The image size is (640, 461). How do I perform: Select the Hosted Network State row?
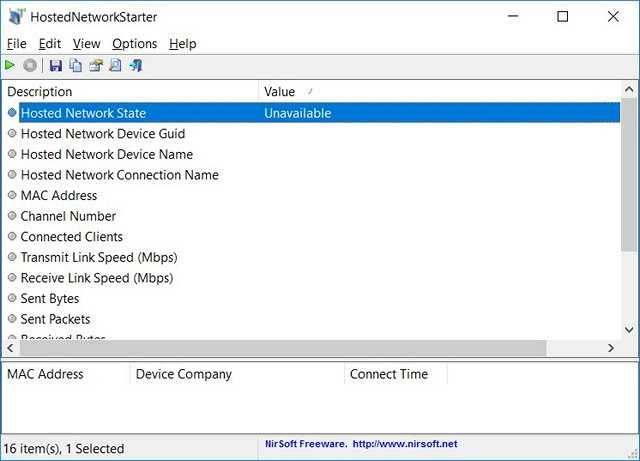click(313, 113)
